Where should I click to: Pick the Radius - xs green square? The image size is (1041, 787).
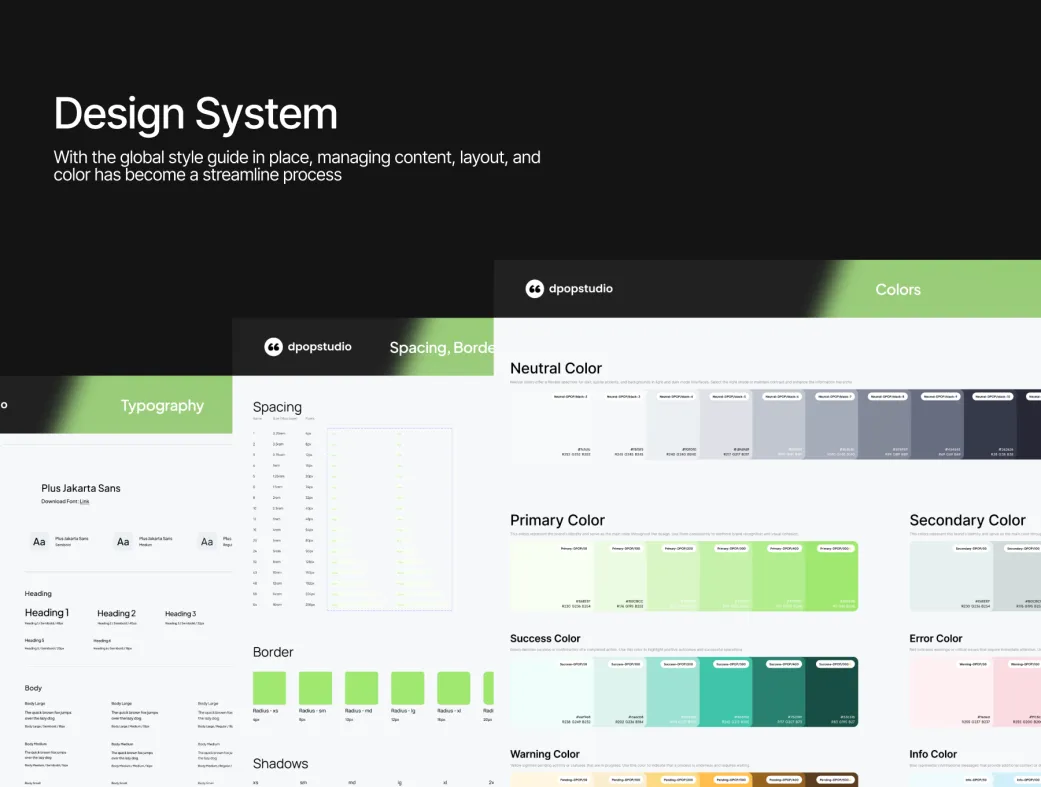(x=270, y=688)
